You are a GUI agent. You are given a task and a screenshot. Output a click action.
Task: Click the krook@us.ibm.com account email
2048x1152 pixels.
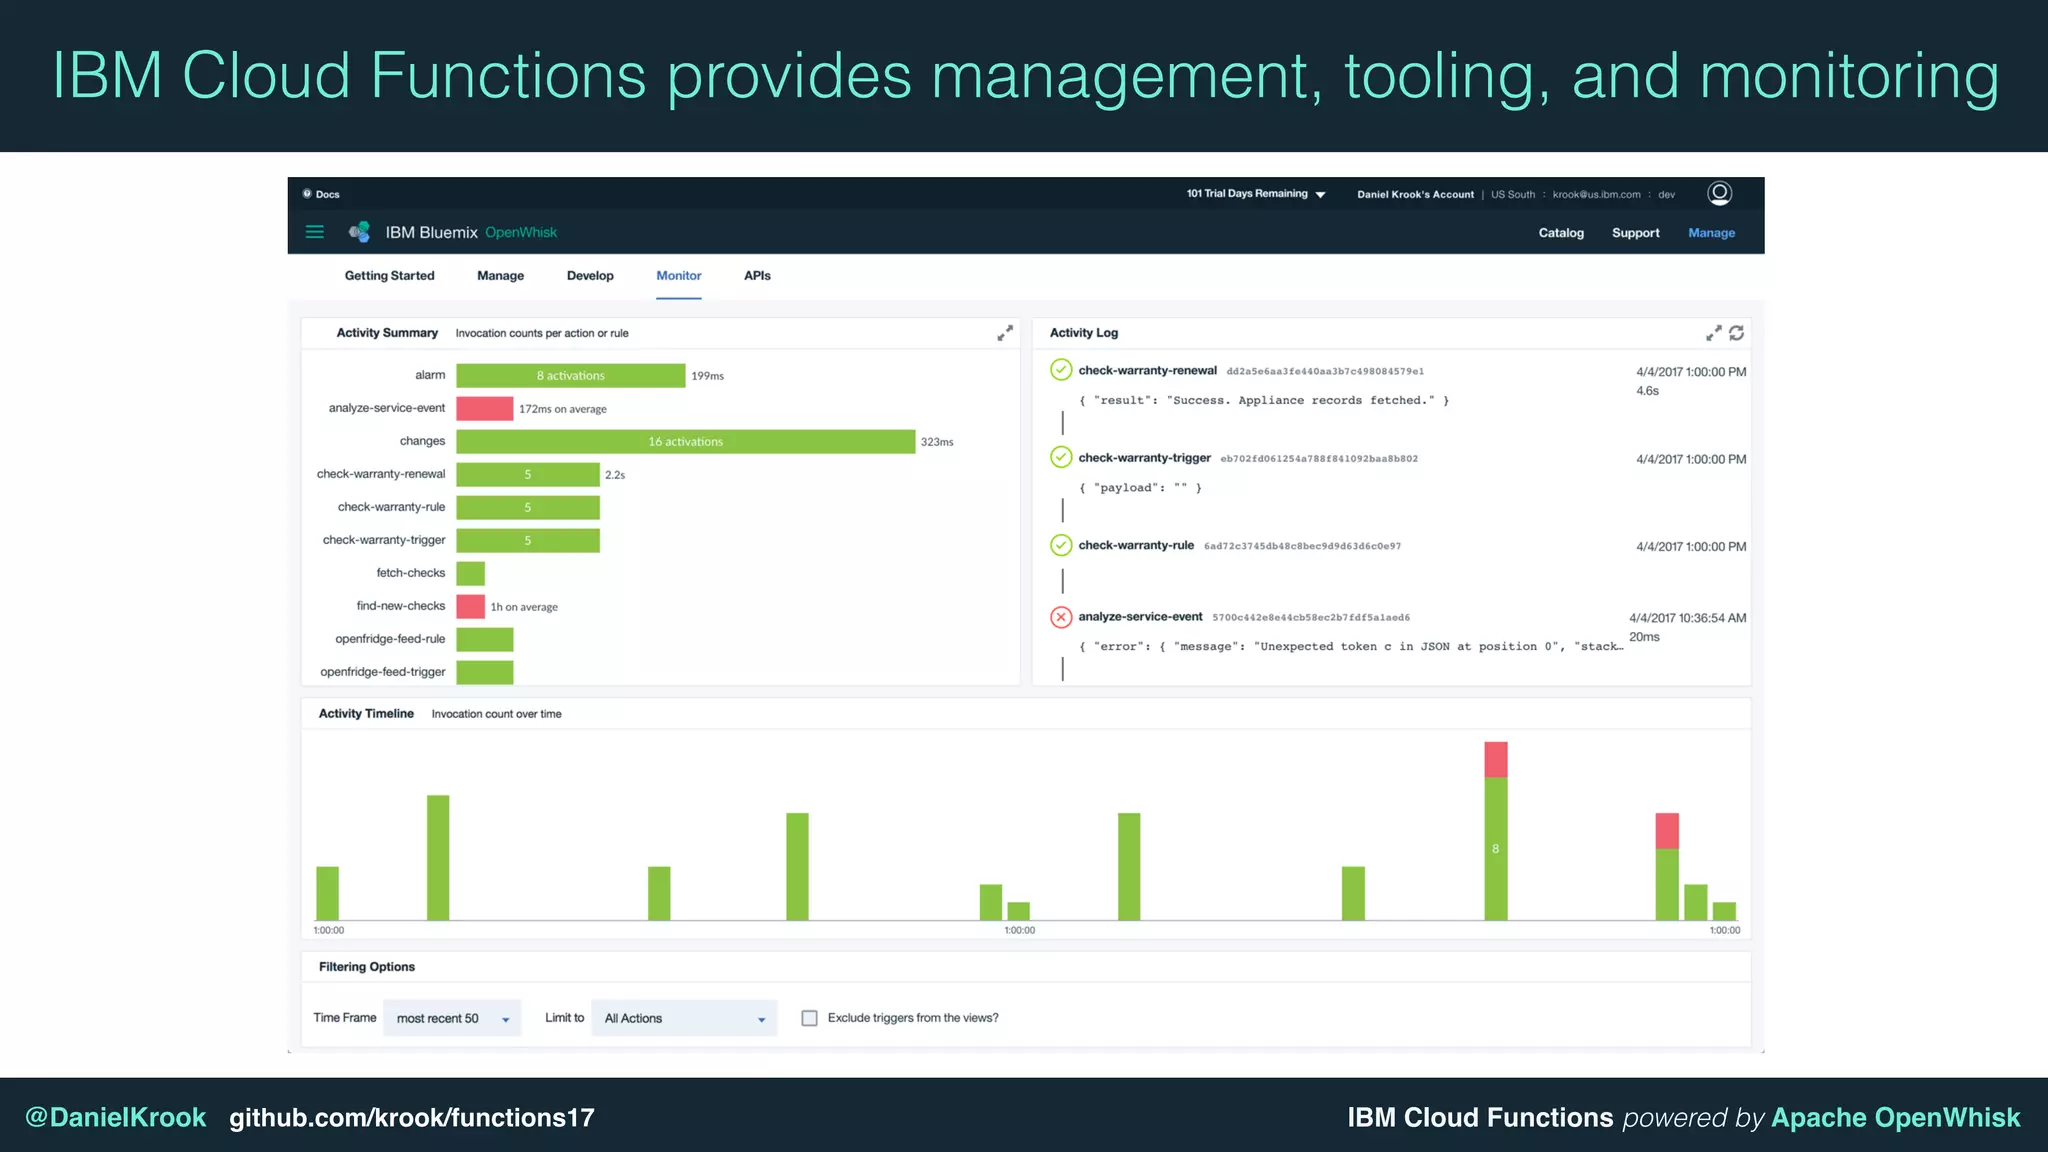tap(1596, 194)
